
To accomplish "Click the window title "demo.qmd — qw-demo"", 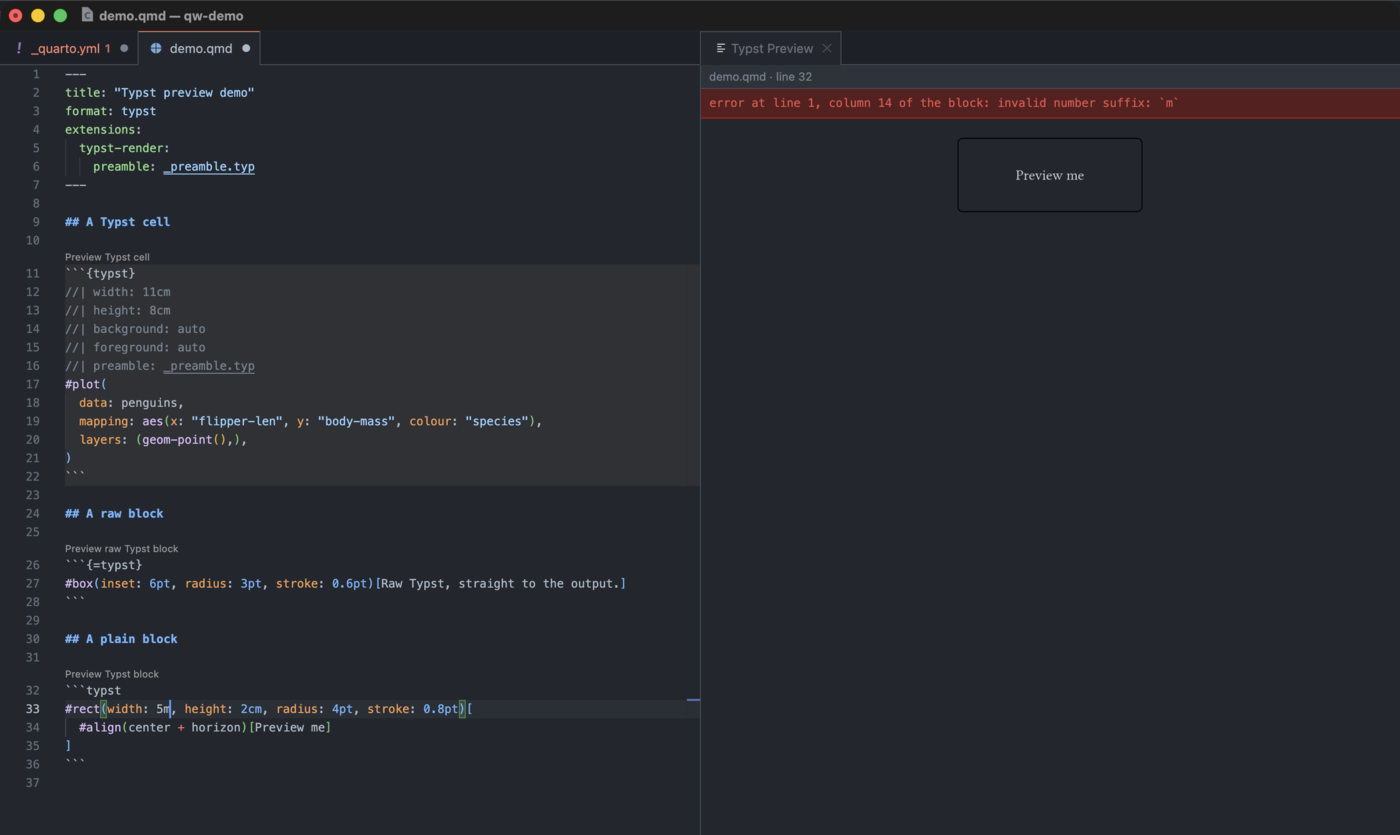I will tap(171, 15).
